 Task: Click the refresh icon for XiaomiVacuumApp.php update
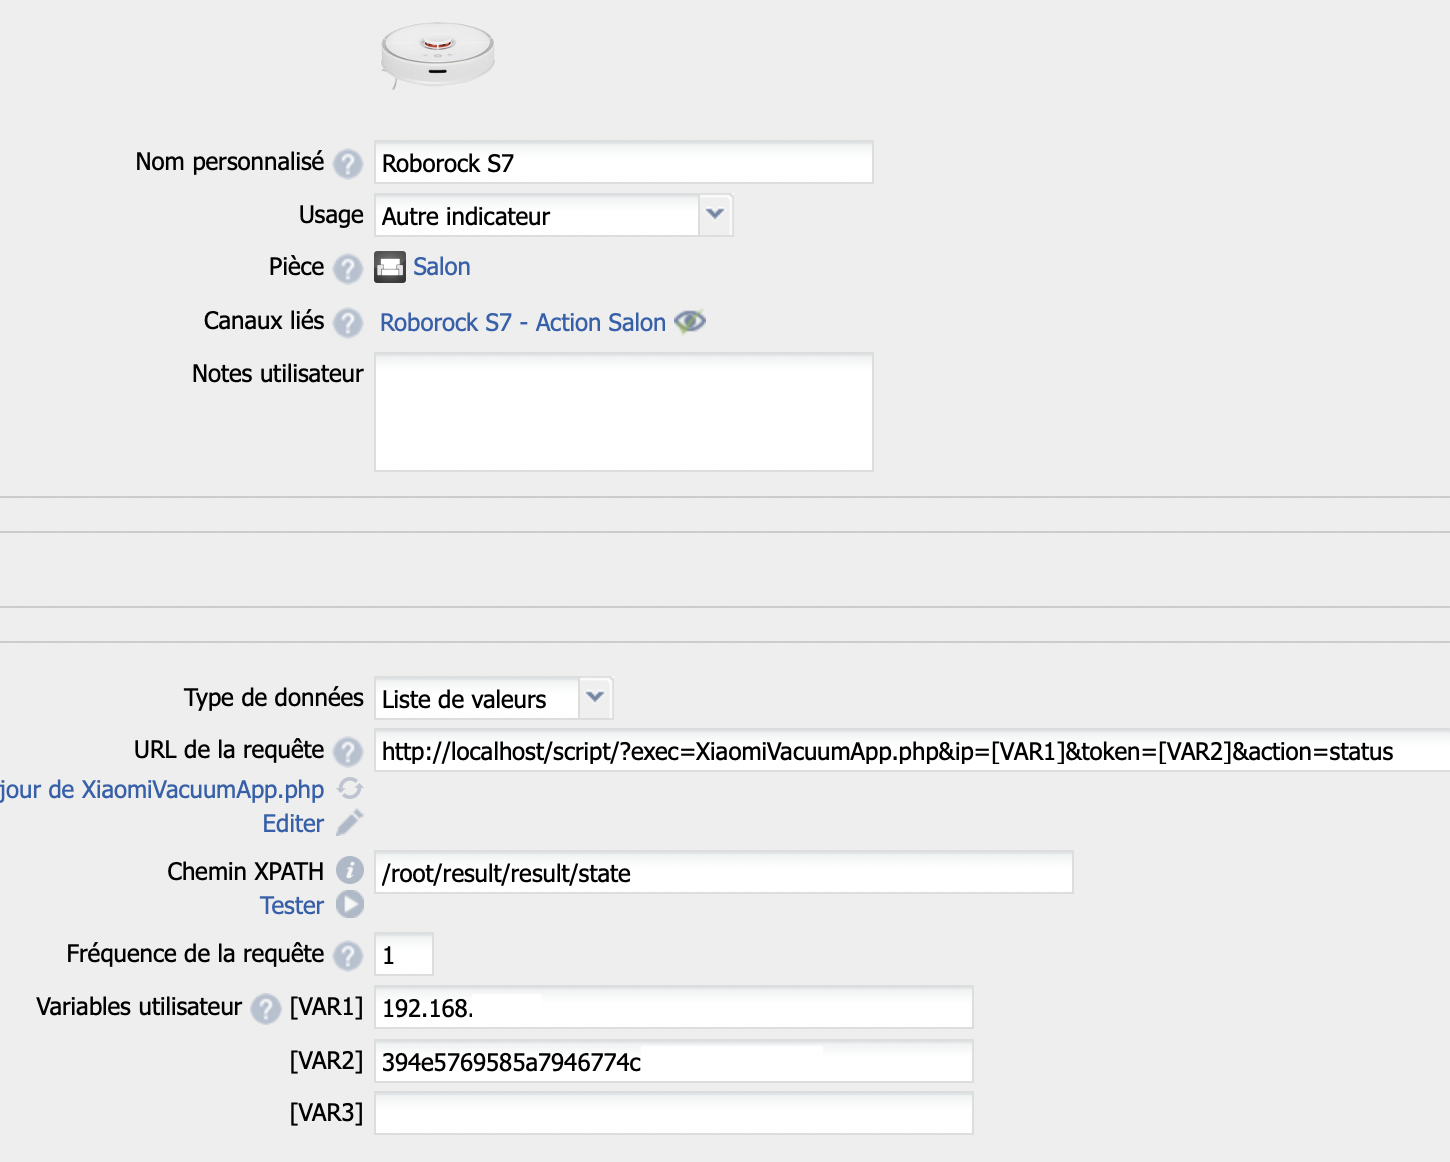click(x=350, y=789)
